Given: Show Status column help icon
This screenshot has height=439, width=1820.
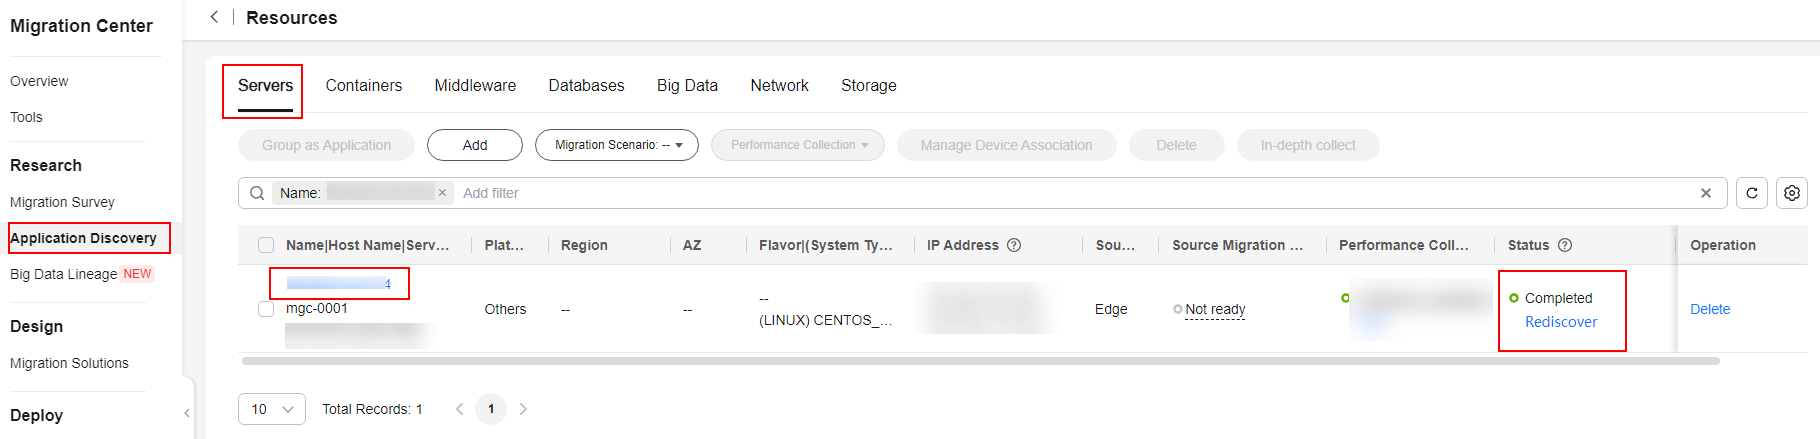Looking at the screenshot, I should click(1565, 245).
